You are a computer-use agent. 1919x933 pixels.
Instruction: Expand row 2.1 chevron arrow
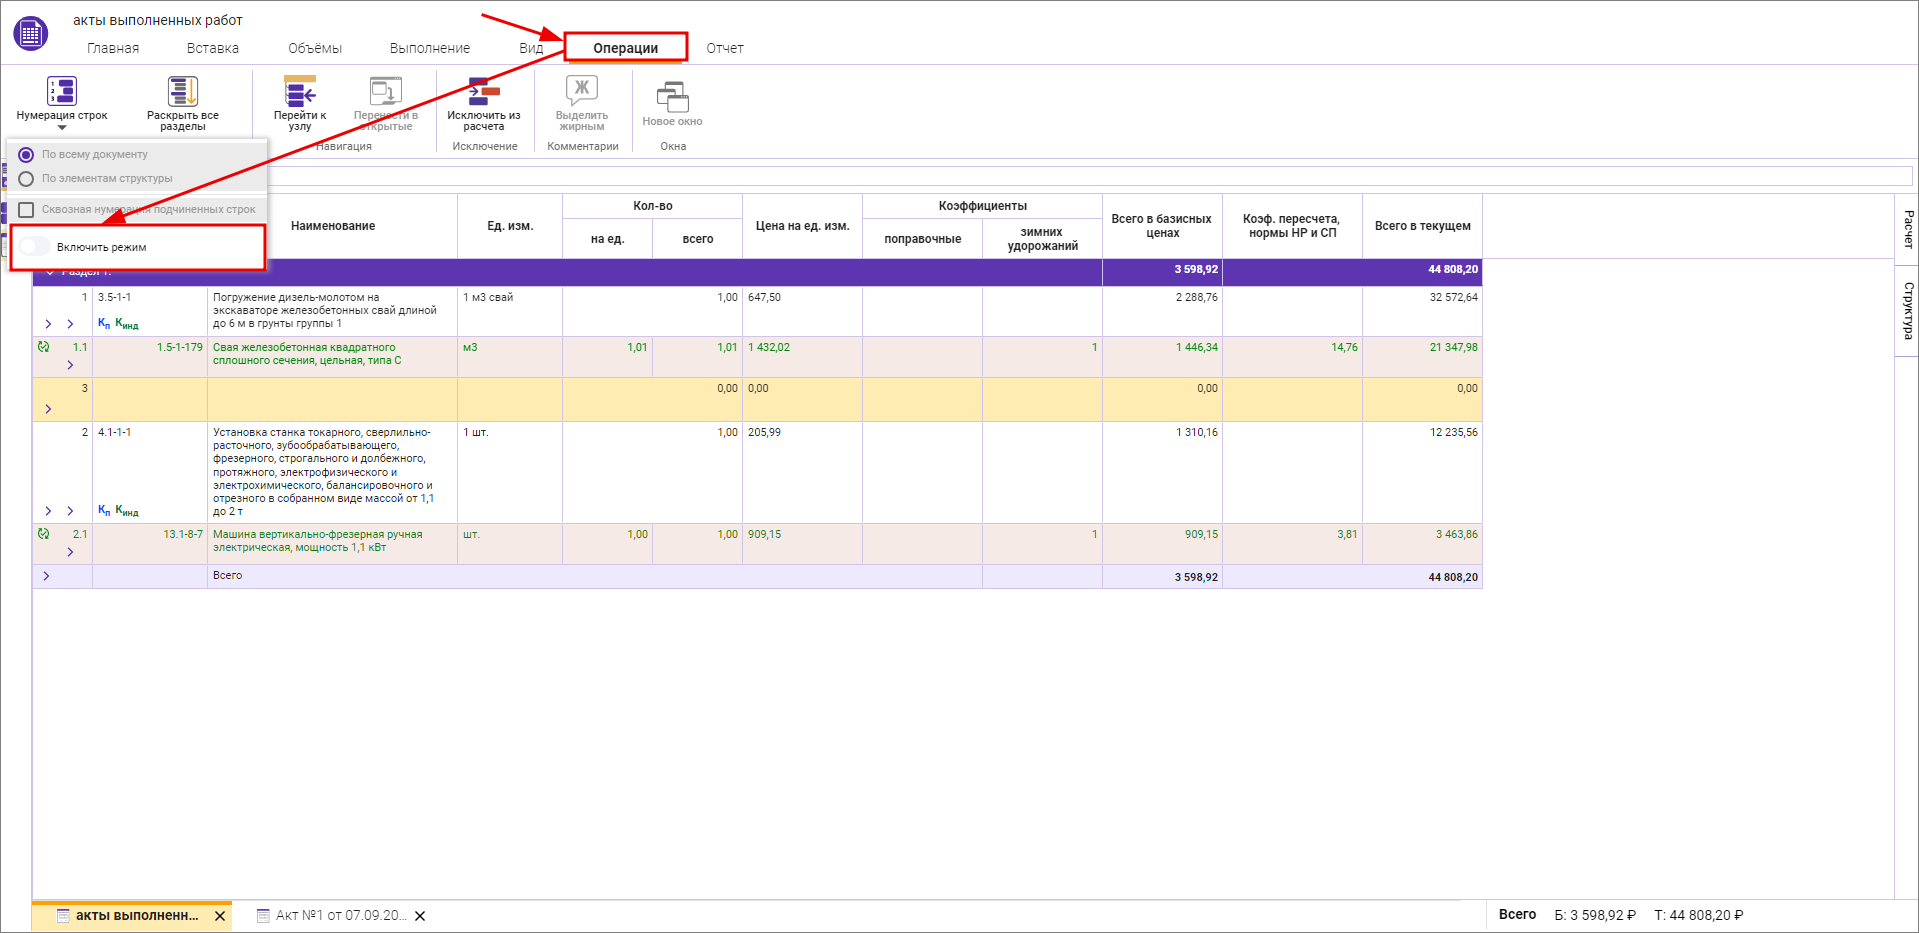(70, 552)
